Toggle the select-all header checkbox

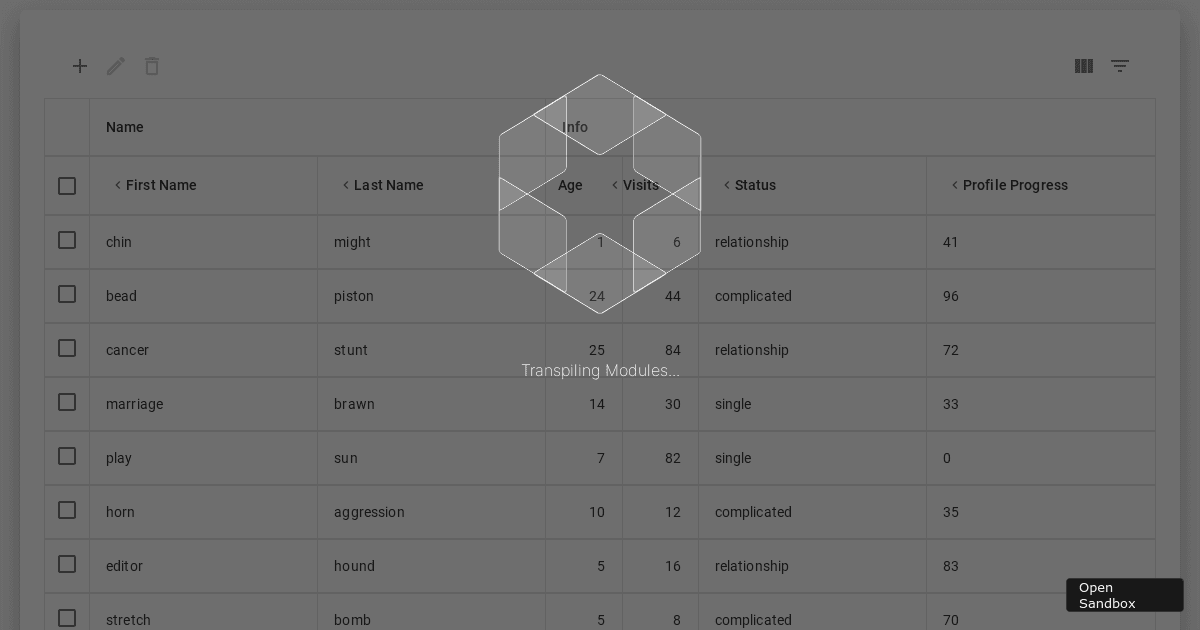pyautogui.click(x=67, y=186)
